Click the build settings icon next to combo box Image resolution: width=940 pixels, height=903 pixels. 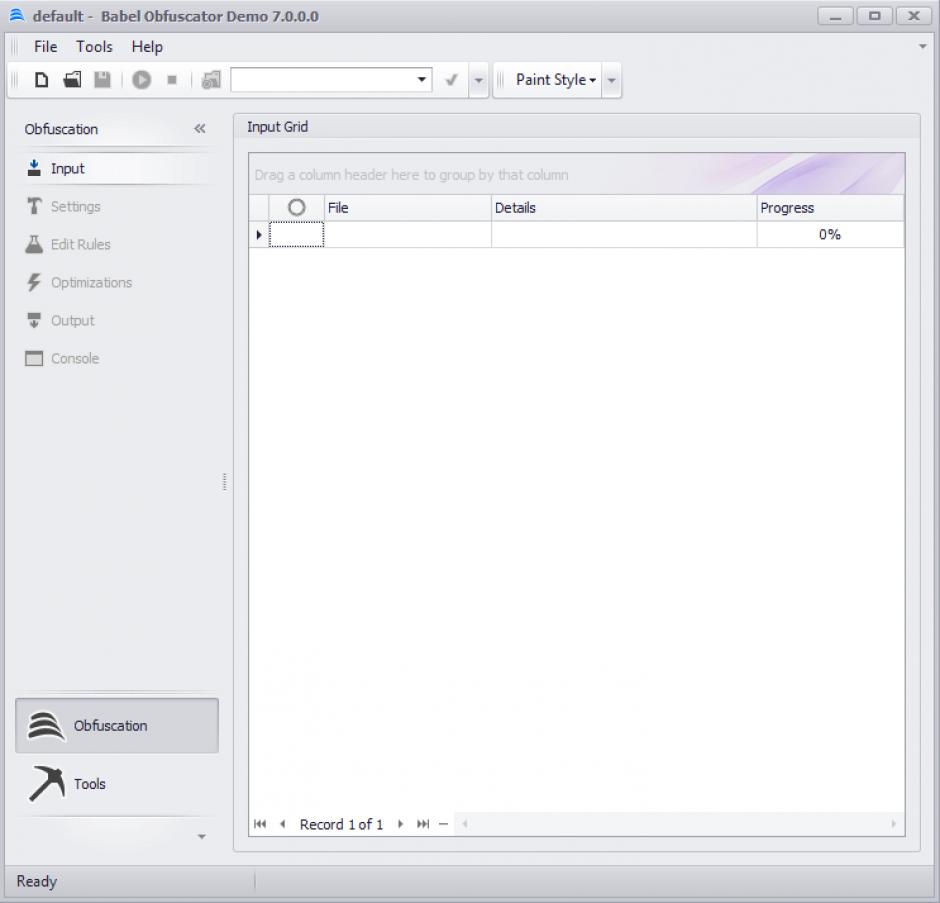(x=211, y=80)
